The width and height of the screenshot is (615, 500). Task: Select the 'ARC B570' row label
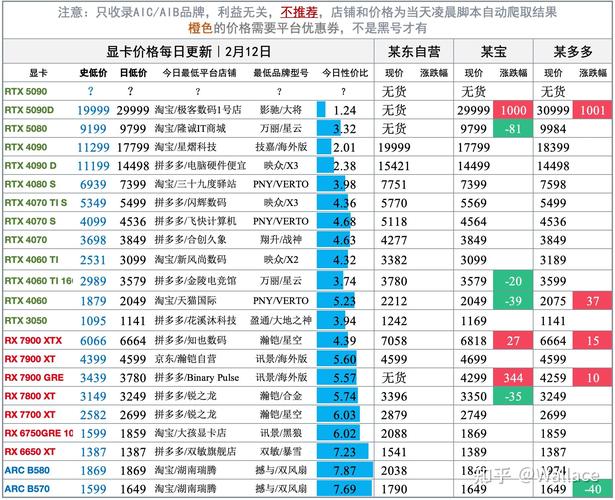[x=27, y=489]
